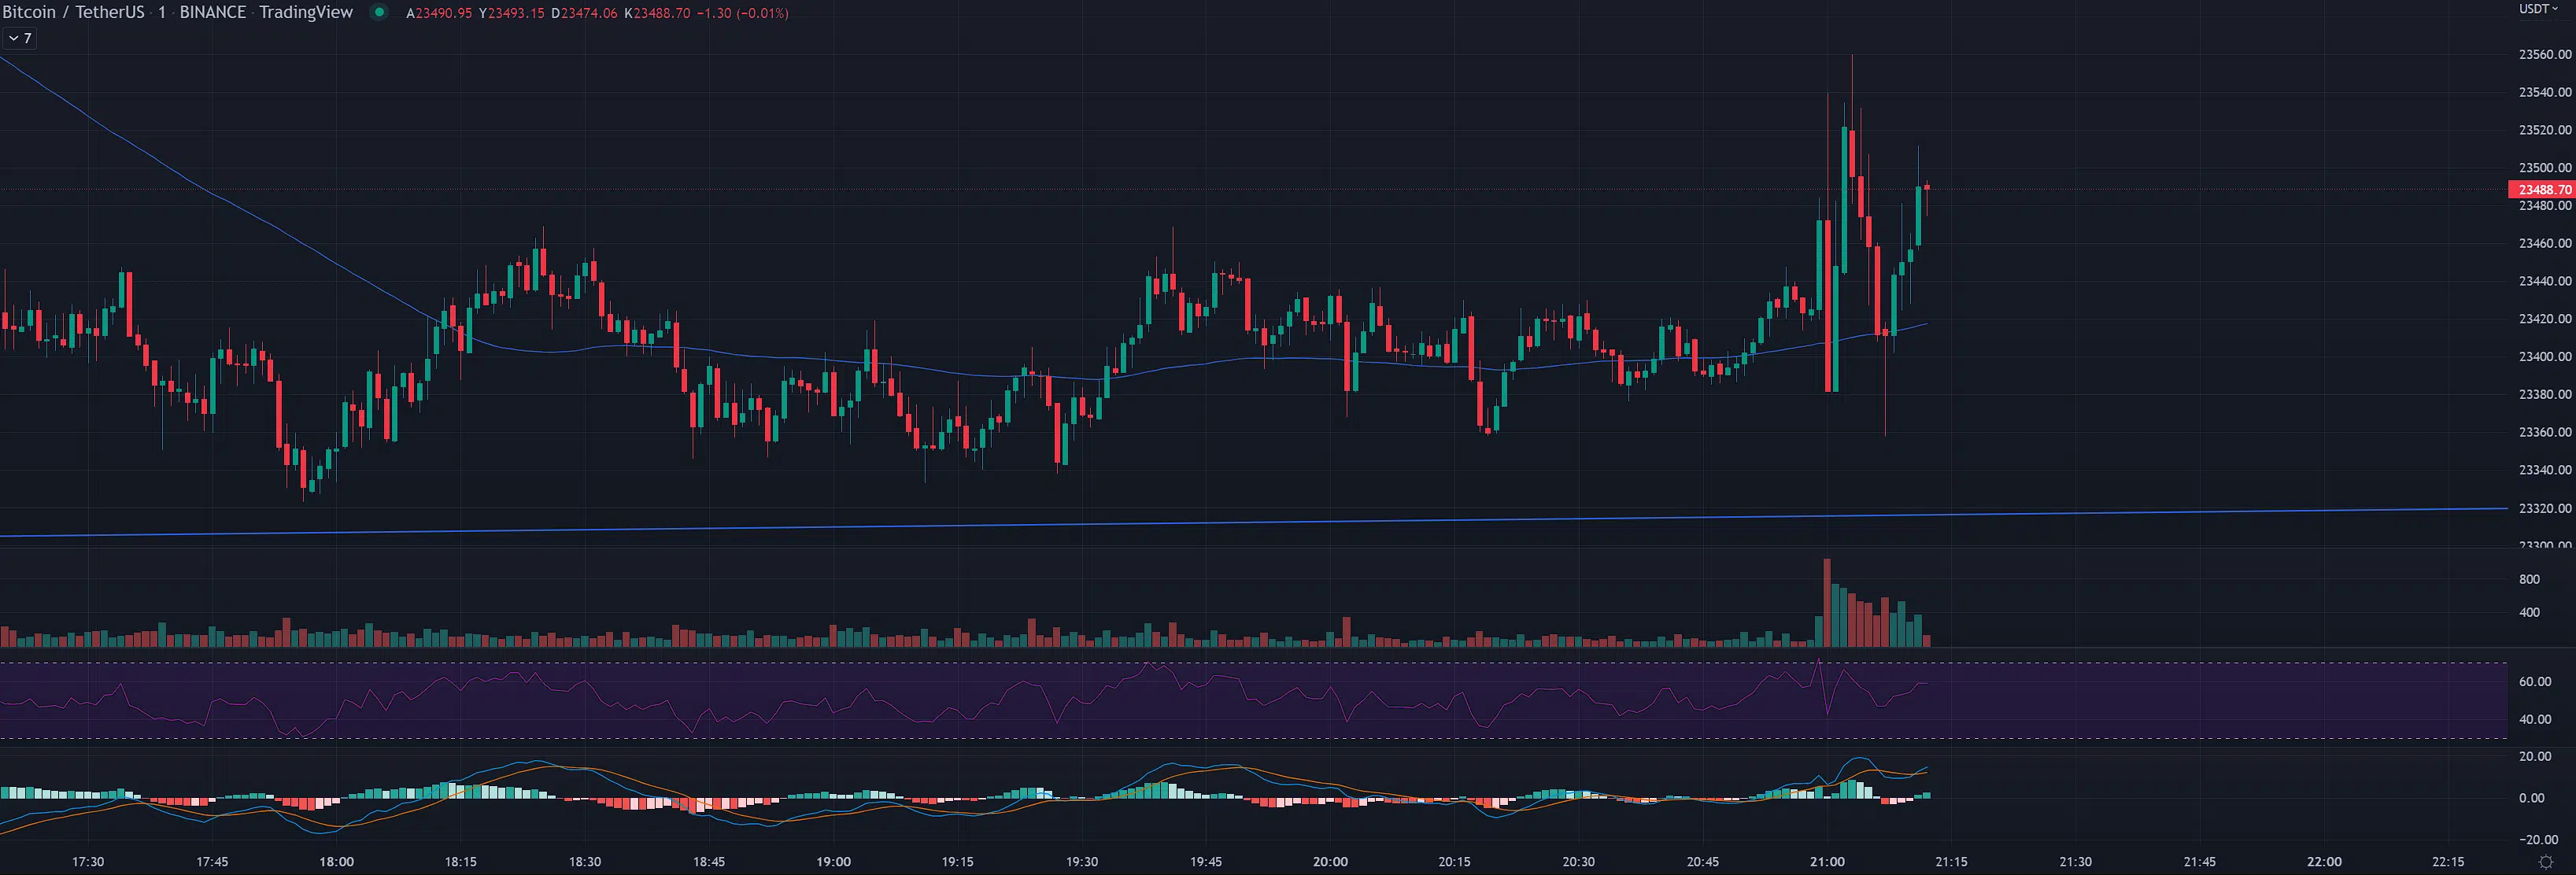Click the TradingView label in the title
Image resolution: width=2576 pixels, height=875 pixels.
point(305,12)
